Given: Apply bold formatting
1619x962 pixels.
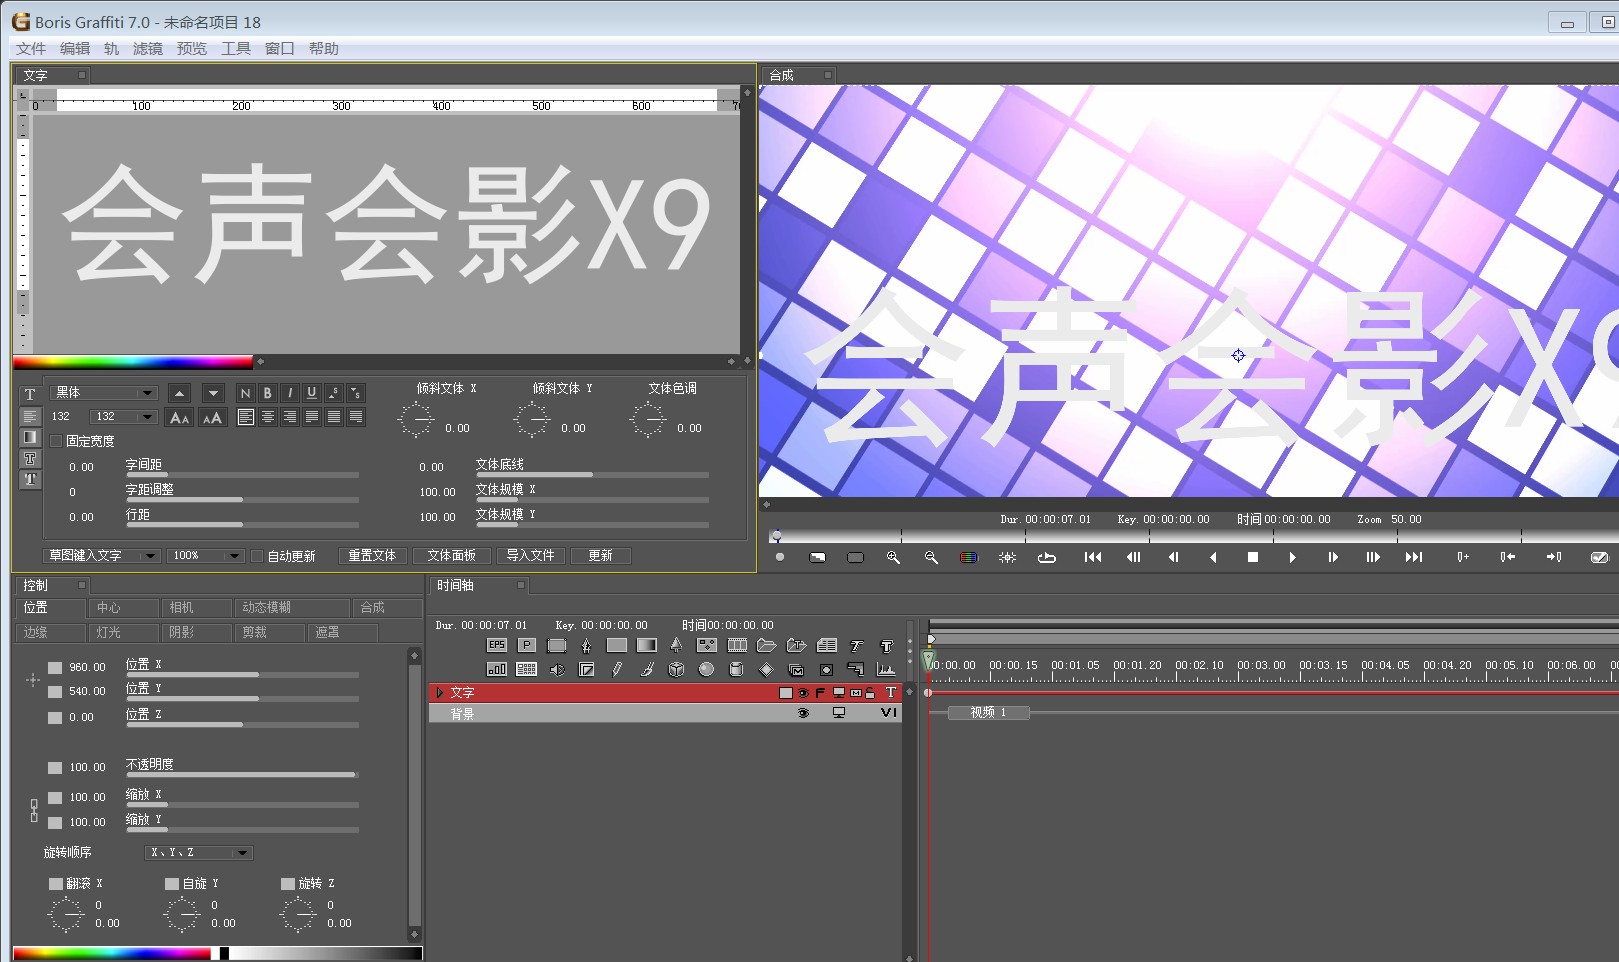Looking at the screenshot, I should (x=267, y=393).
